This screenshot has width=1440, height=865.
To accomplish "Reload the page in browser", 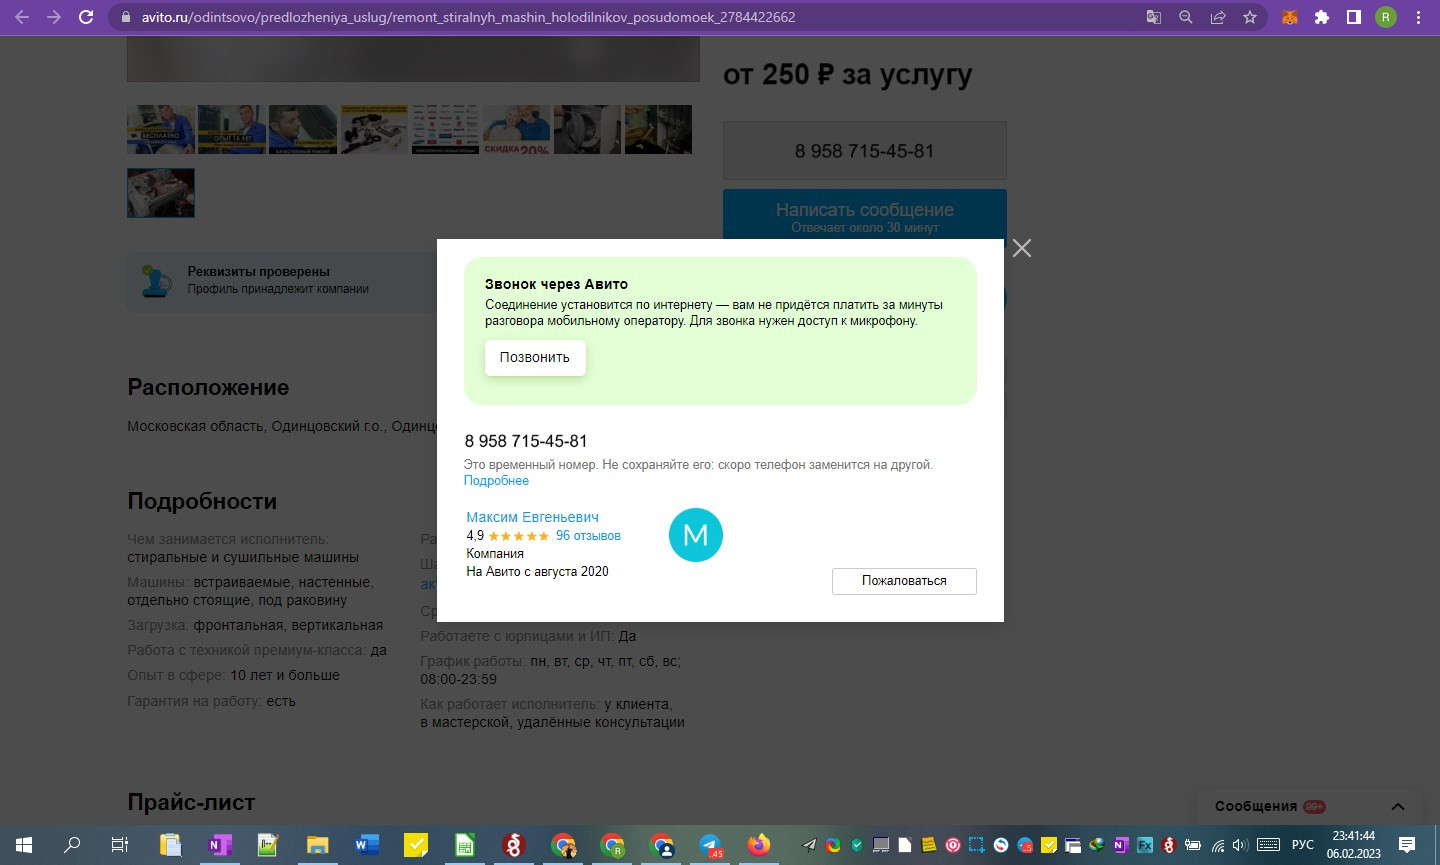I will (x=86, y=17).
